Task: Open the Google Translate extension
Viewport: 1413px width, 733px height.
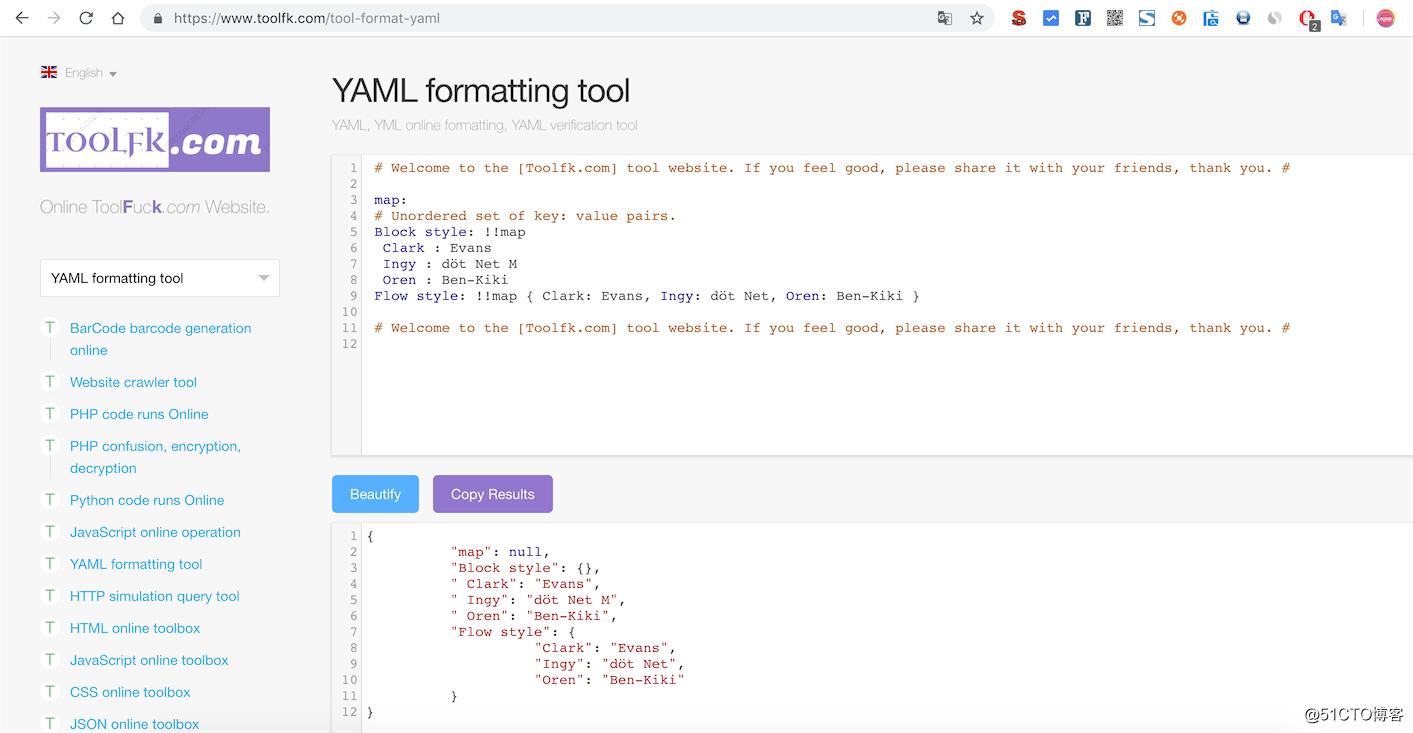Action: 1339,18
